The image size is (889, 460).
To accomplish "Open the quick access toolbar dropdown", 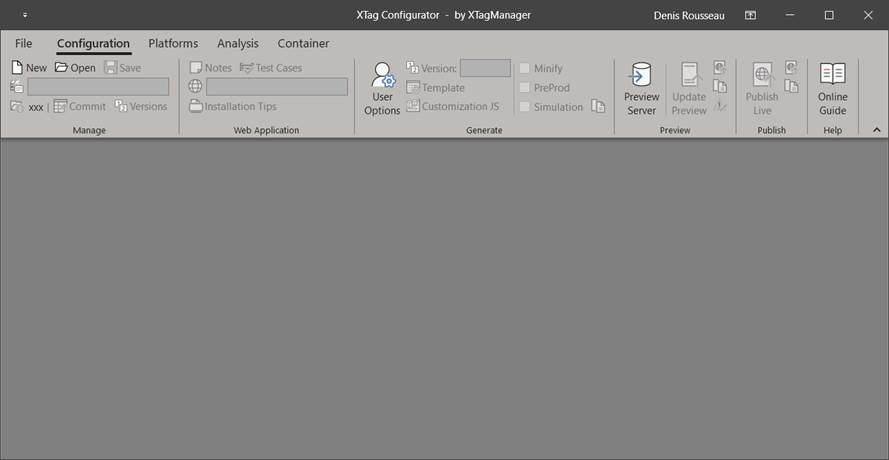I will coord(25,15).
